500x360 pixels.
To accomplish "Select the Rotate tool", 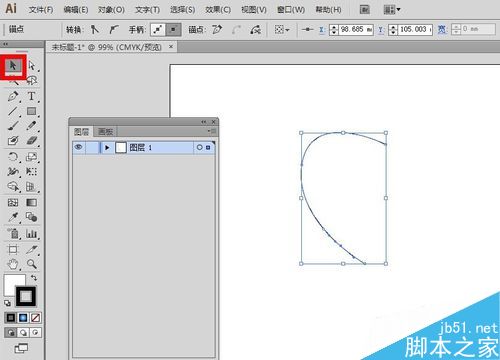I will click(13, 157).
